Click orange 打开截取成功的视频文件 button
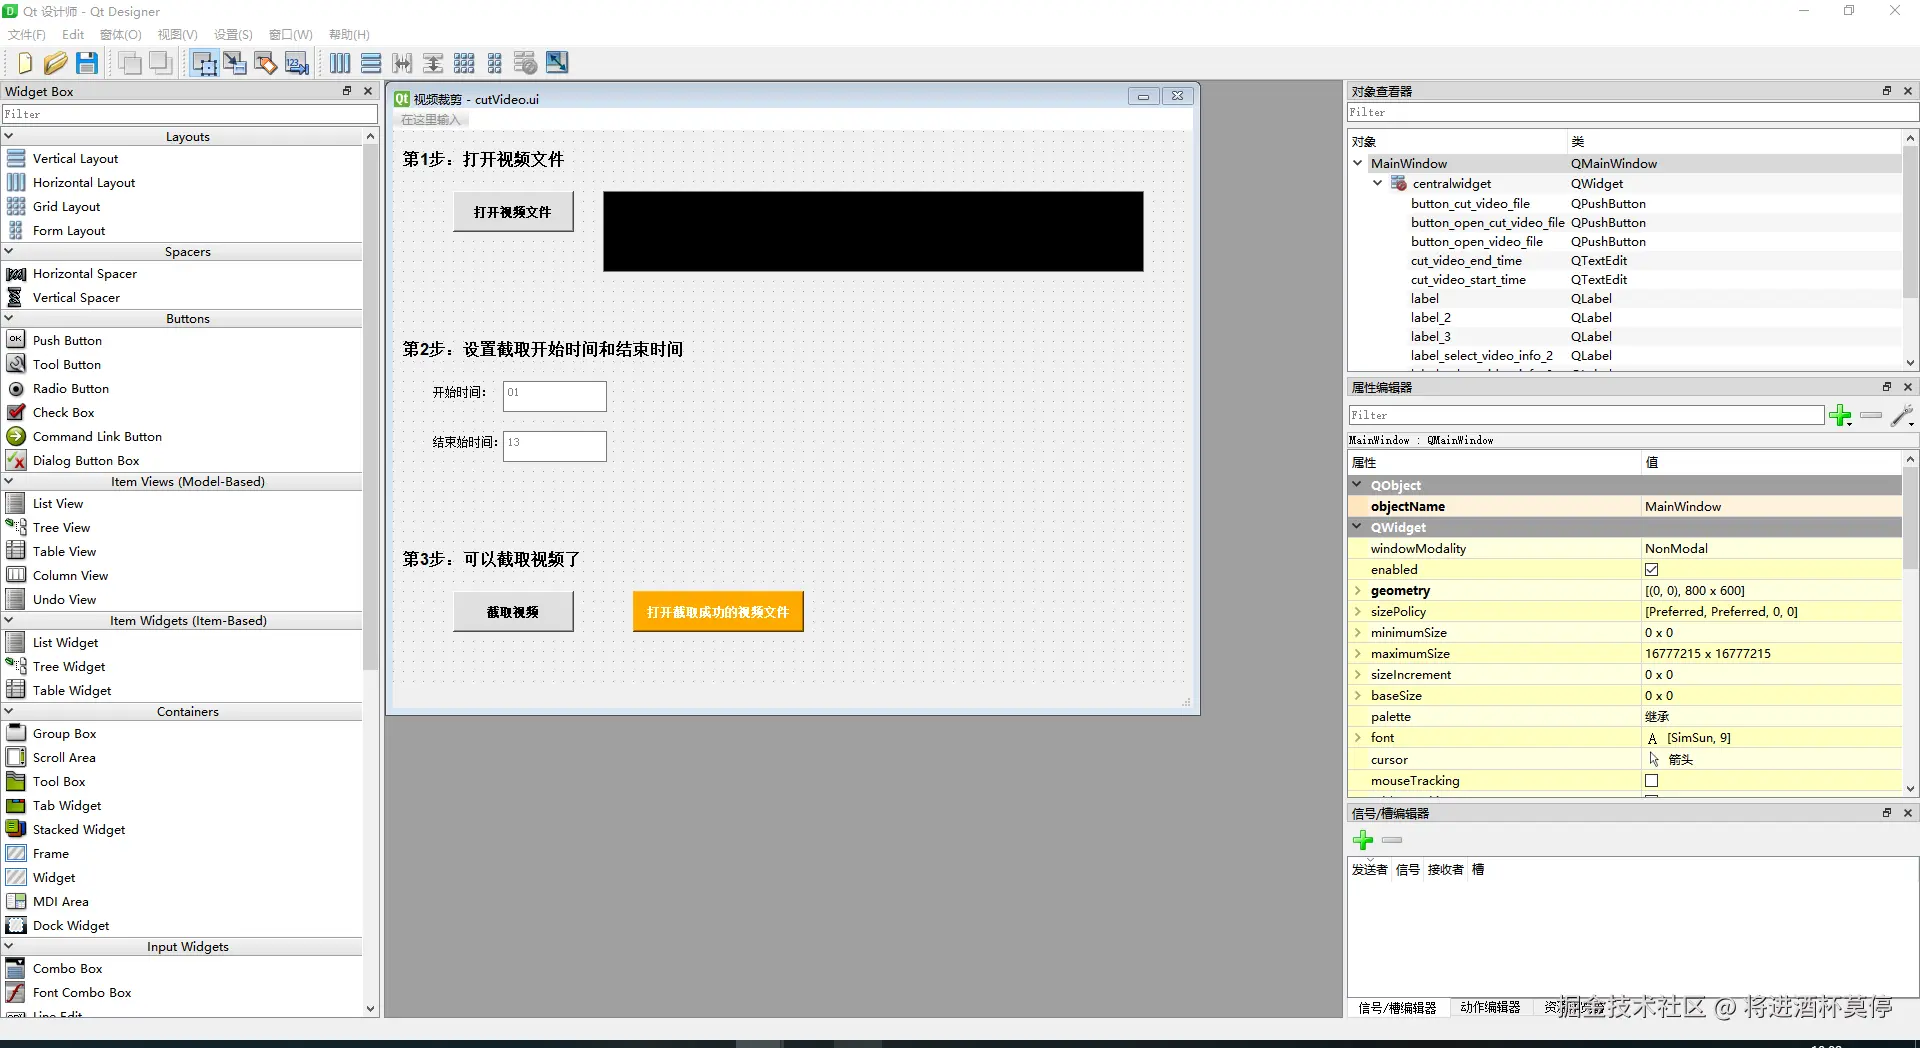This screenshot has height=1048, width=1920. pyautogui.click(x=718, y=612)
